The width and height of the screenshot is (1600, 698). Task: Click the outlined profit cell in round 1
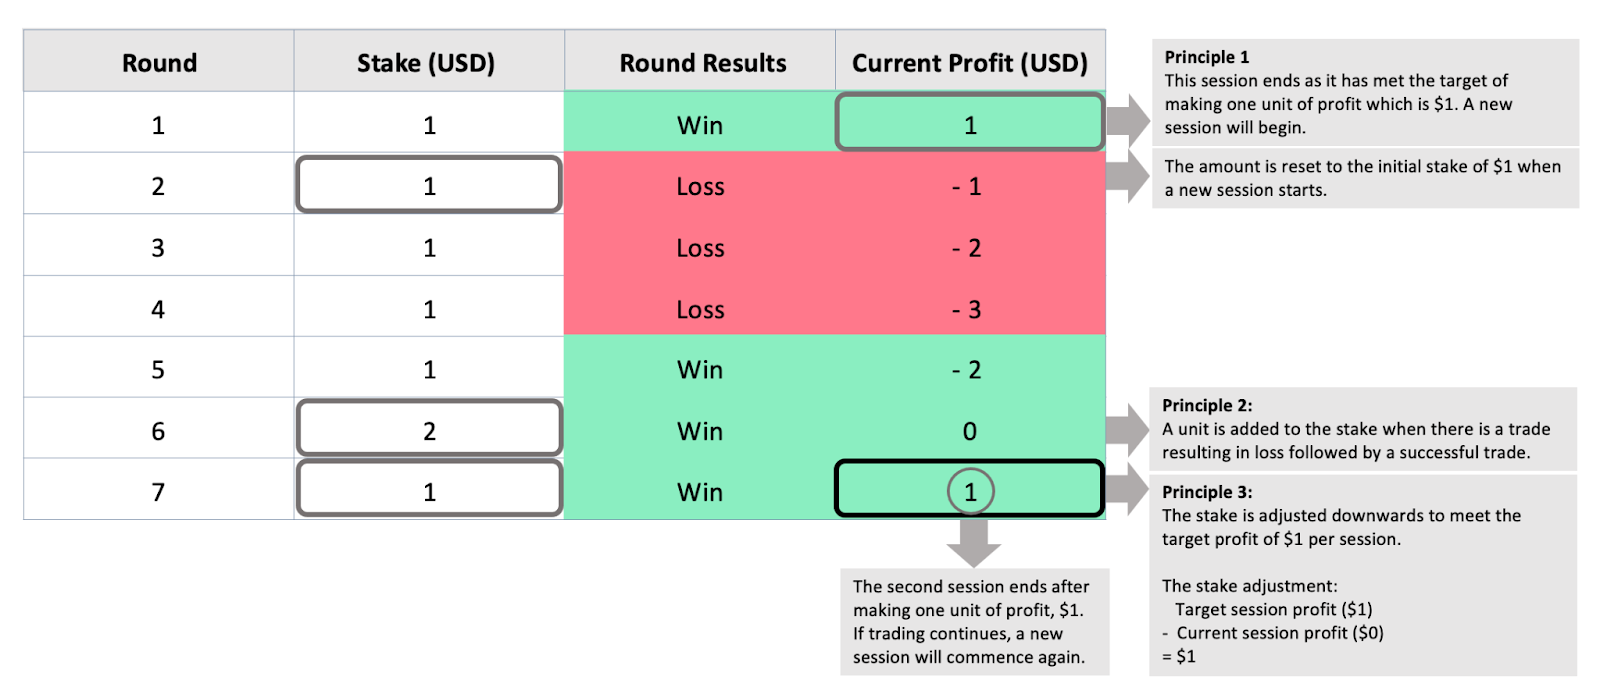coord(970,122)
